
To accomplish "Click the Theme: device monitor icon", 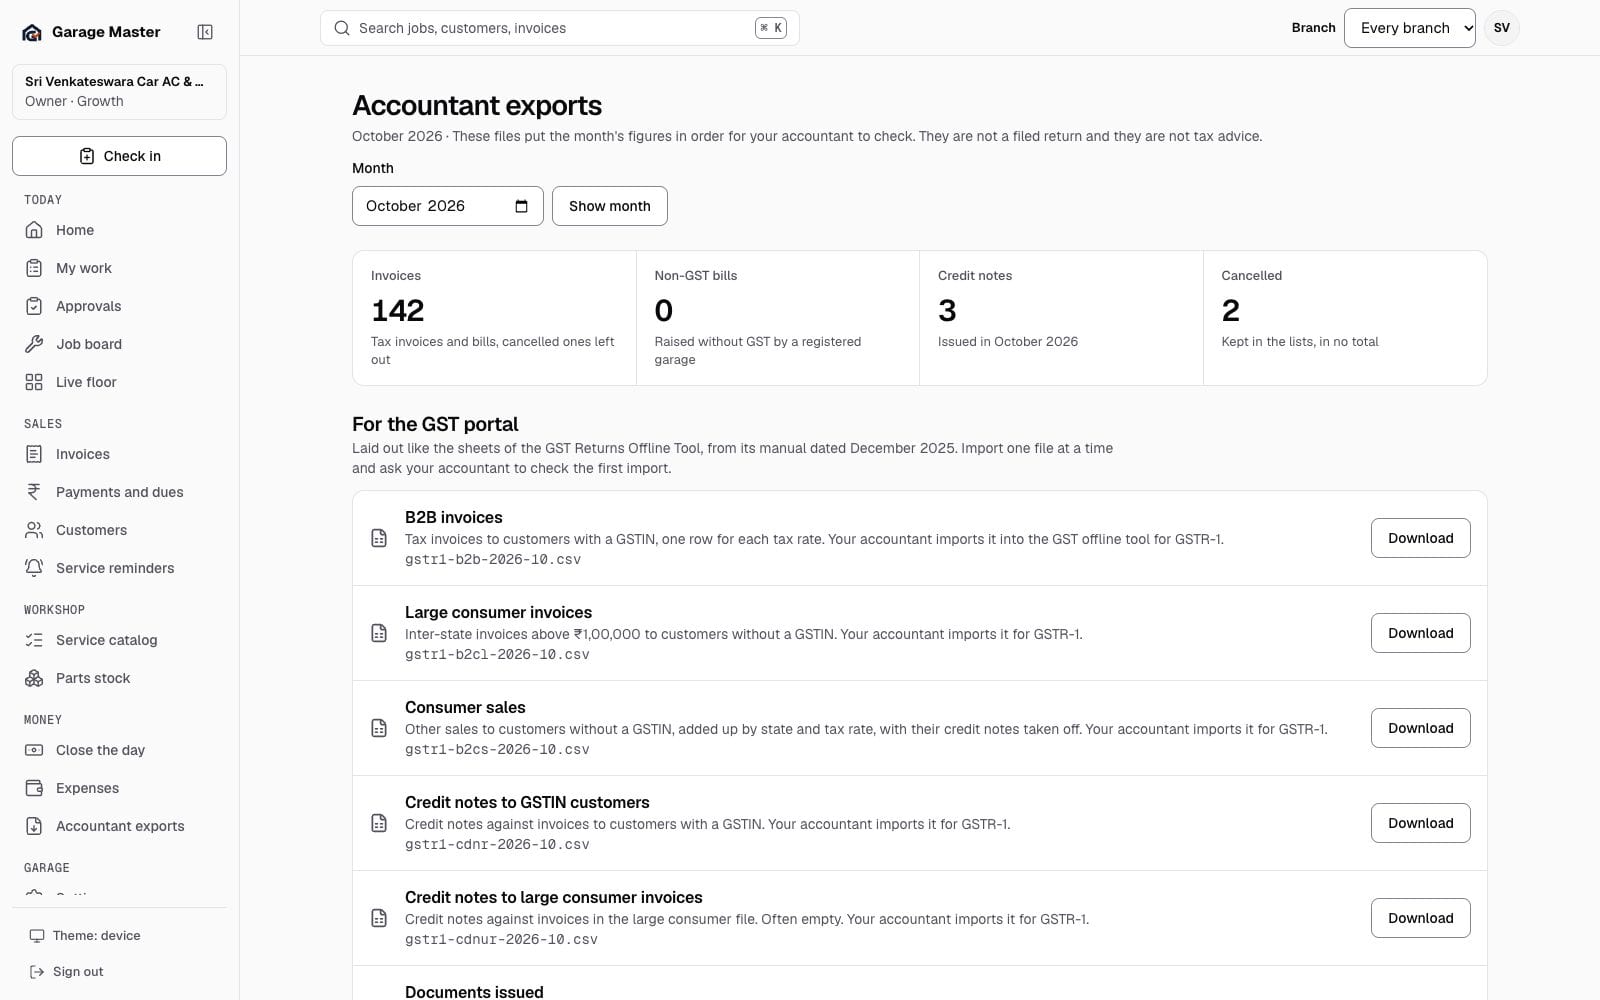I will click(37, 936).
